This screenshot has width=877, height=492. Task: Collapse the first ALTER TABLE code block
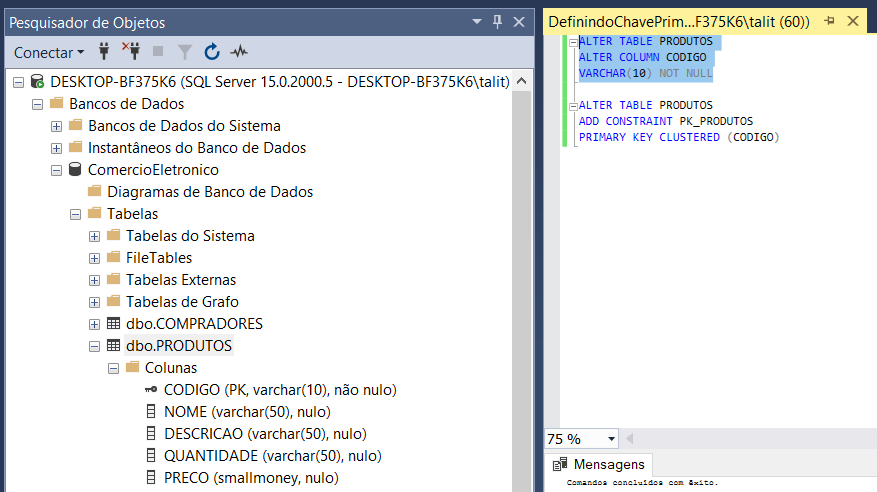pyautogui.click(x=573, y=42)
